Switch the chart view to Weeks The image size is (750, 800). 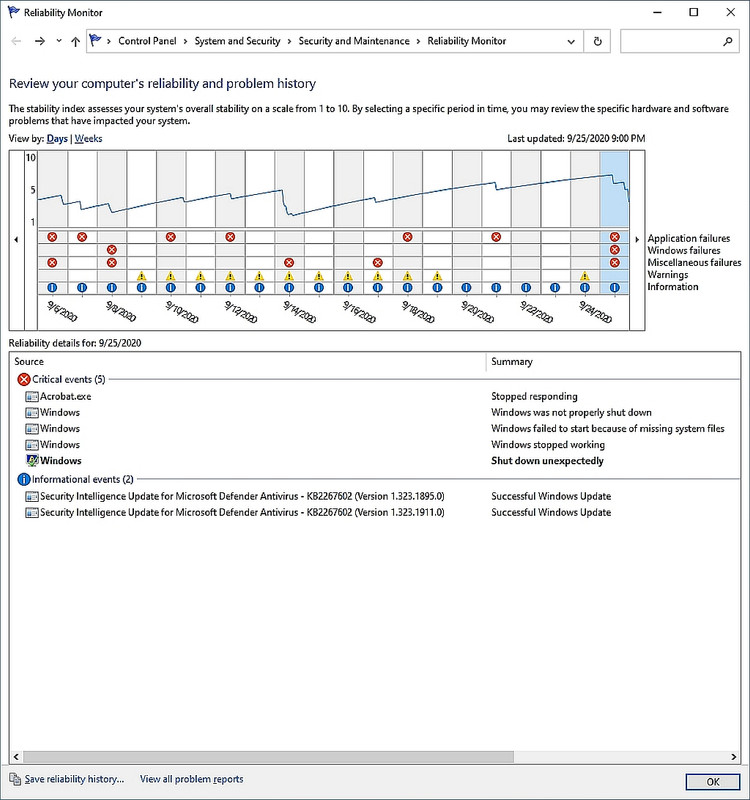[x=88, y=139]
